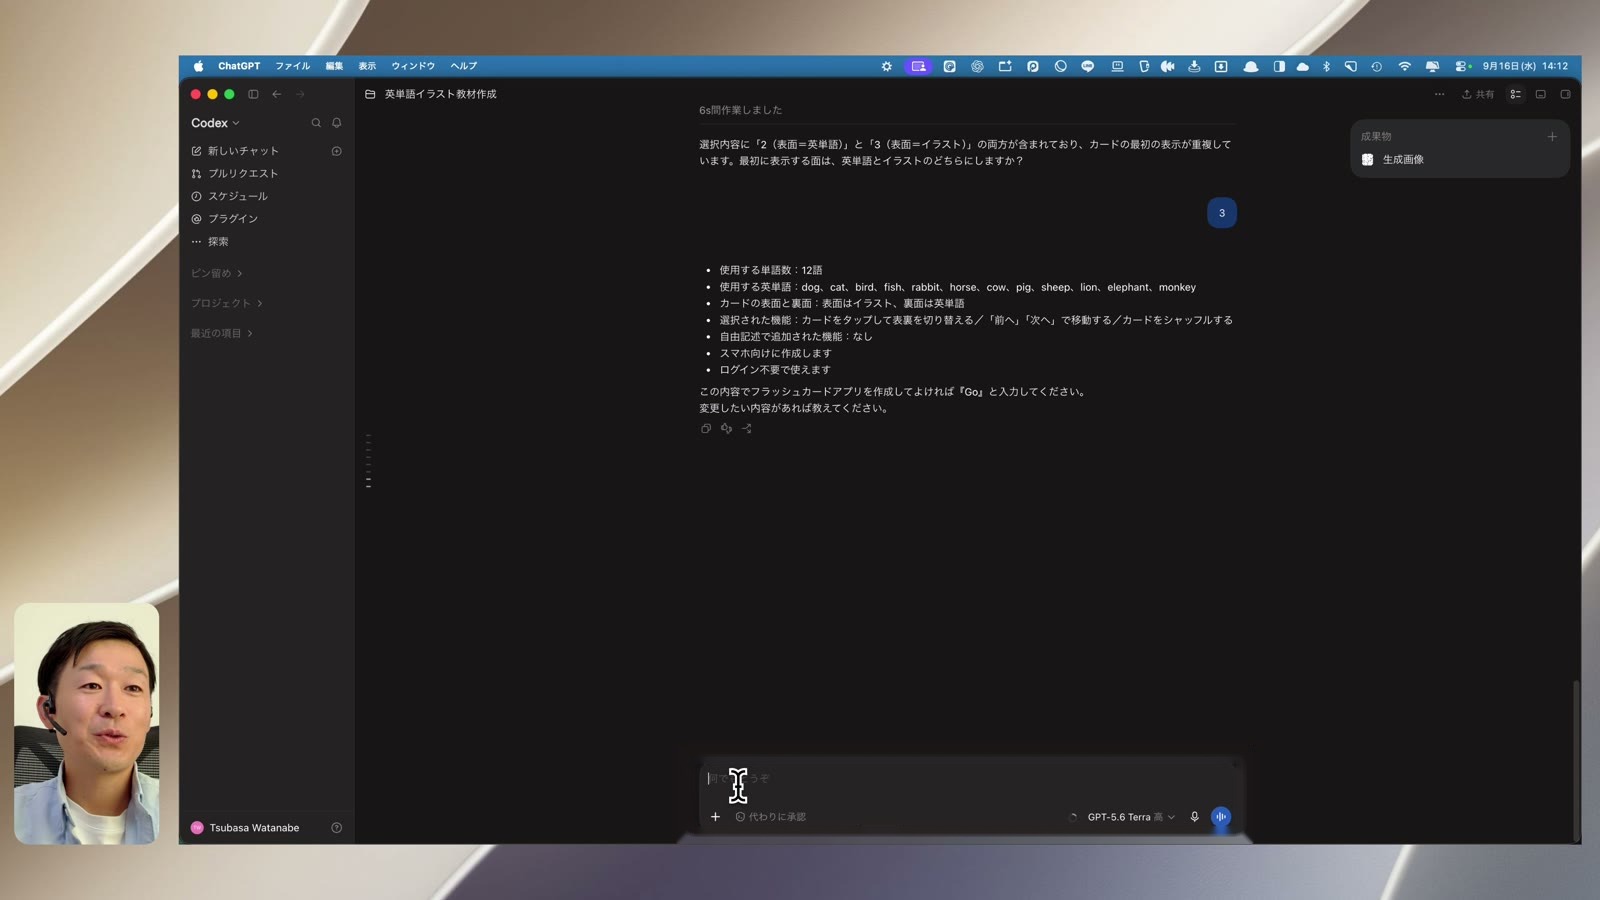This screenshot has width=1600, height=900.
Task: Click the plus attach button in composer
Action: tap(715, 817)
